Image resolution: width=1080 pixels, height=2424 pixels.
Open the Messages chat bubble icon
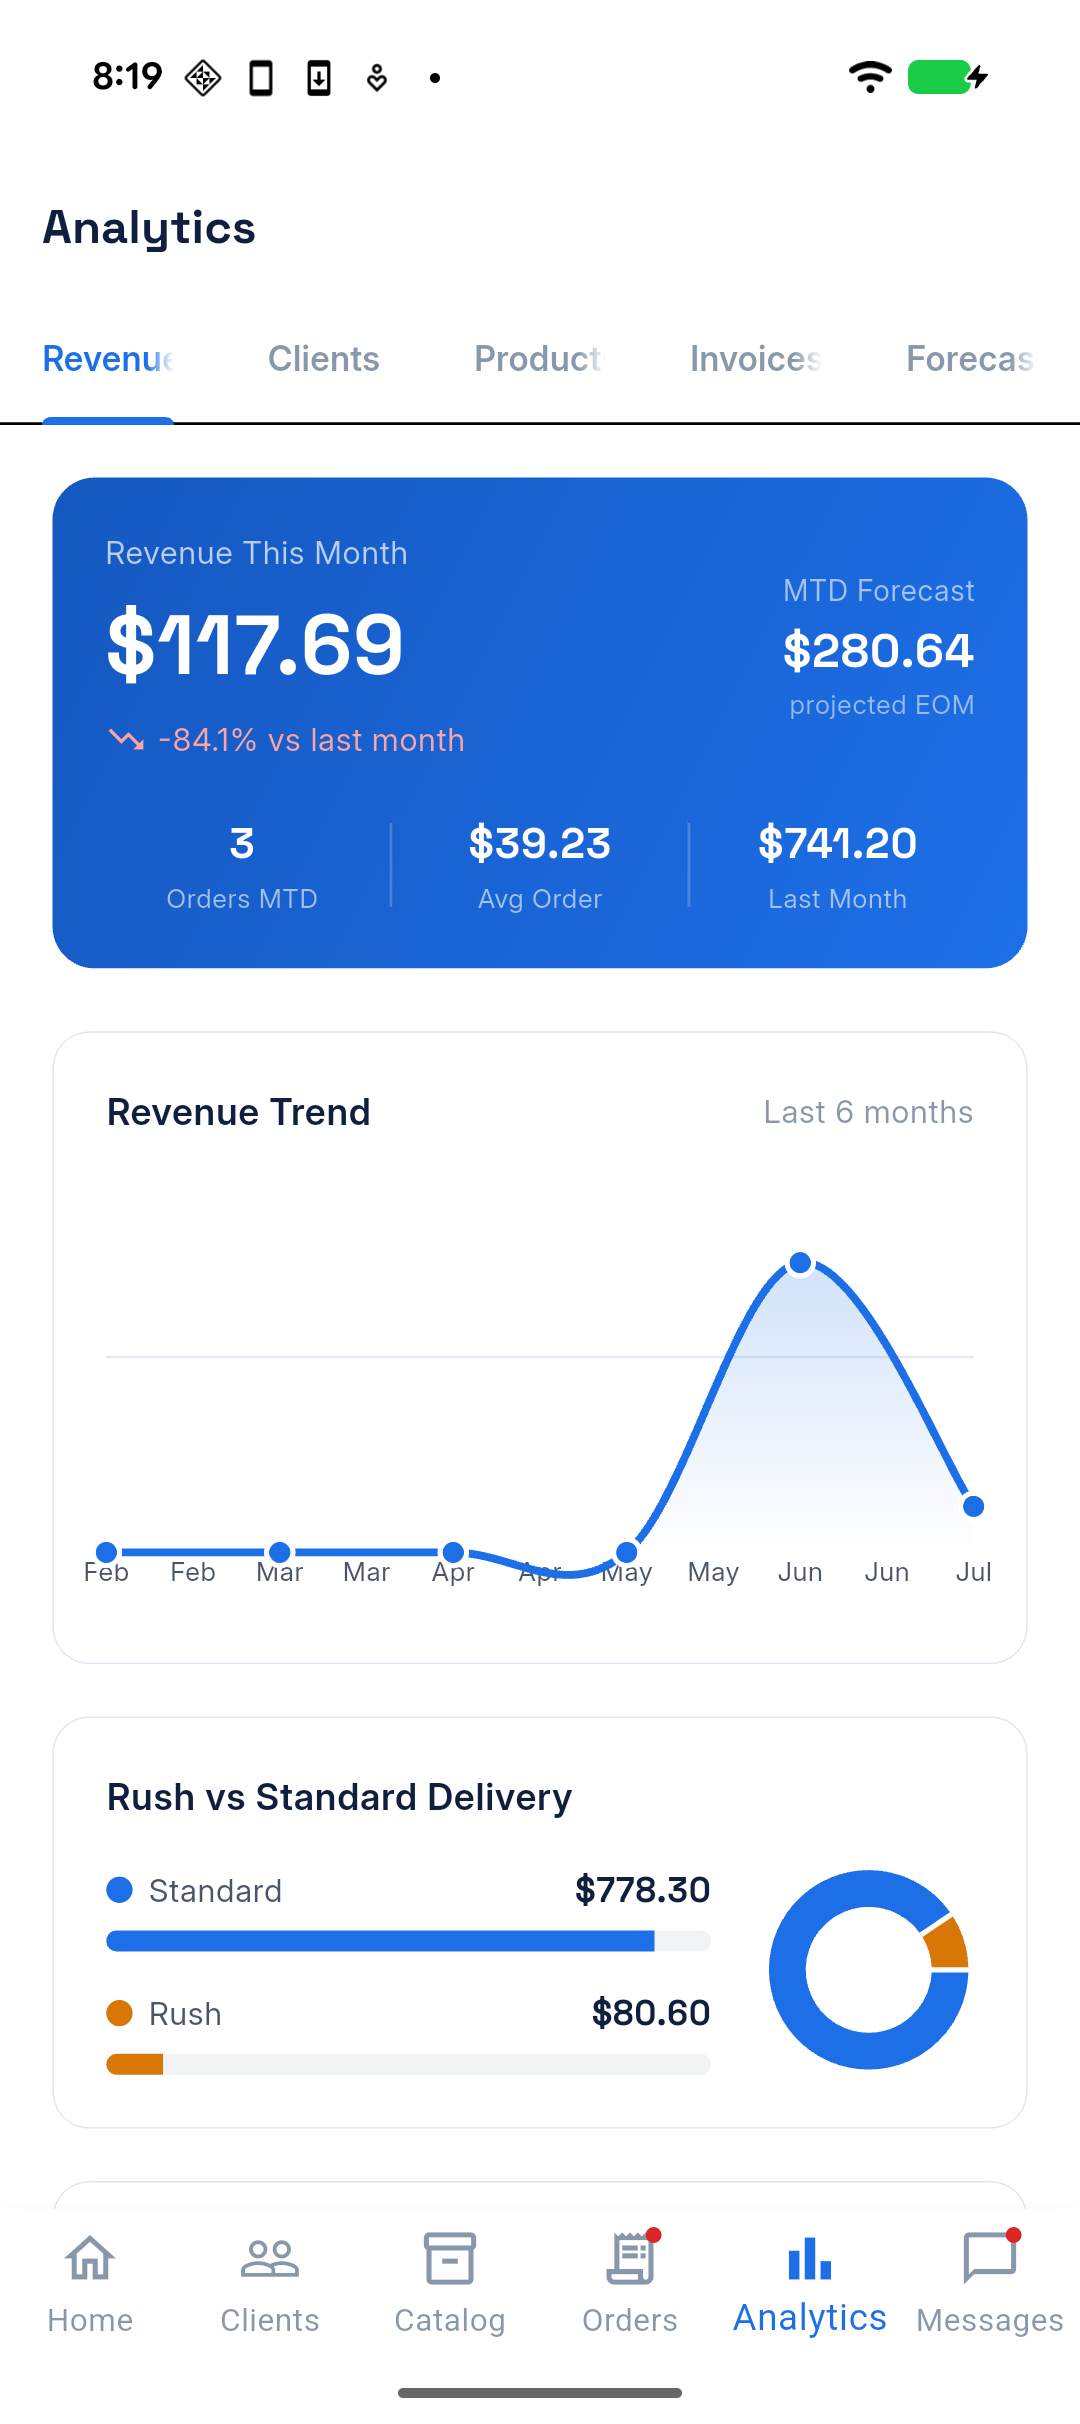pos(990,2259)
